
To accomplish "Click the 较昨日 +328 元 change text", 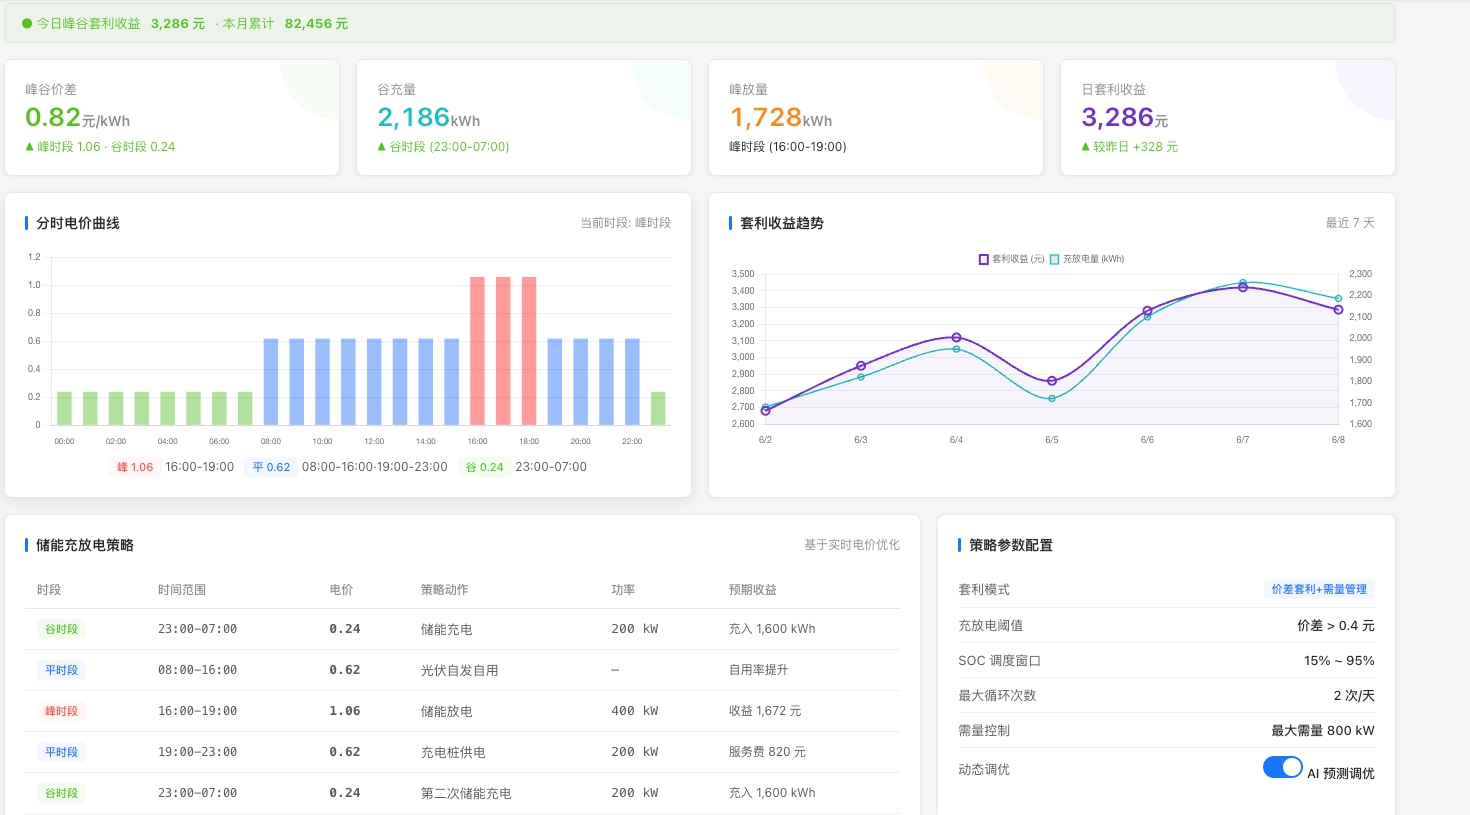I will click(x=1130, y=147).
